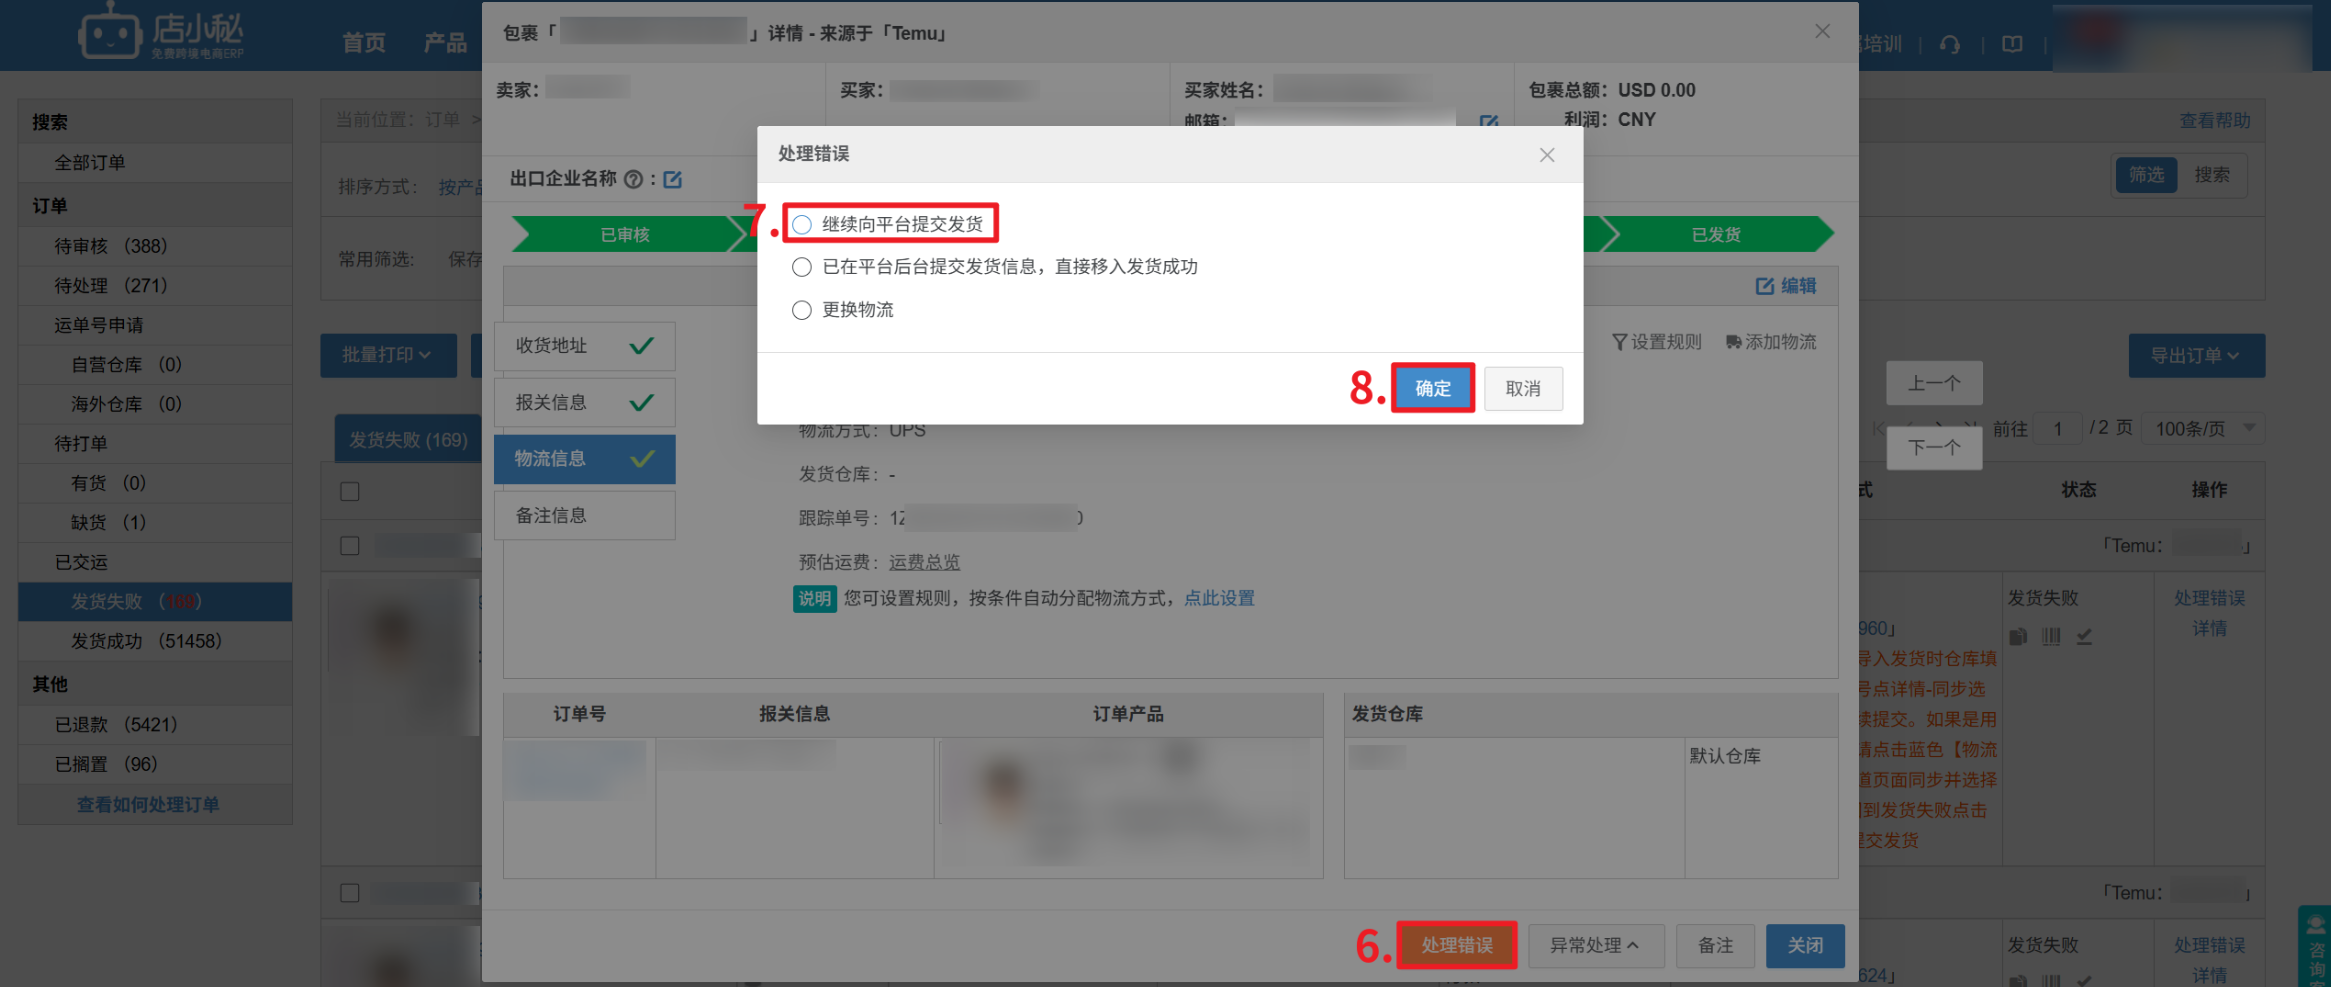The image size is (2331, 987).
Task: Click the edit icon beside the 邮箱 field
Action: point(1489,121)
